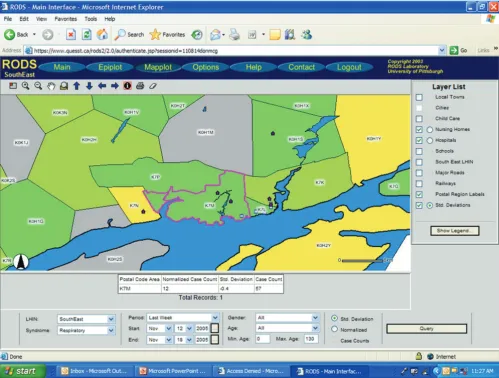Click the map print icon
Viewport: 499px width, 378px height.
tap(140, 86)
